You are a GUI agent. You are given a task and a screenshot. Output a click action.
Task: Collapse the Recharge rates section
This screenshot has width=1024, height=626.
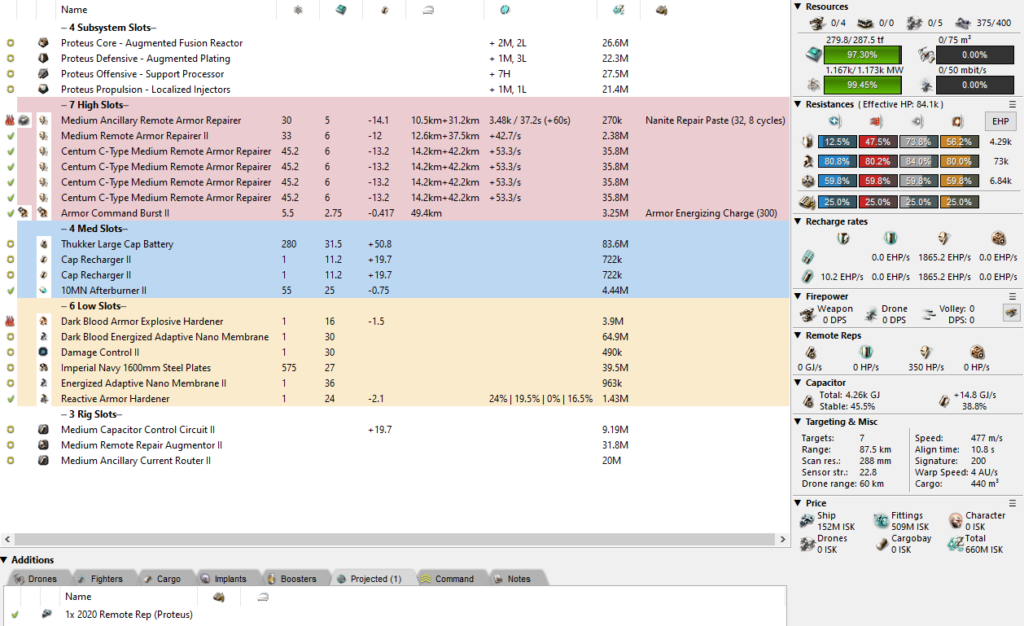point(798,221)
